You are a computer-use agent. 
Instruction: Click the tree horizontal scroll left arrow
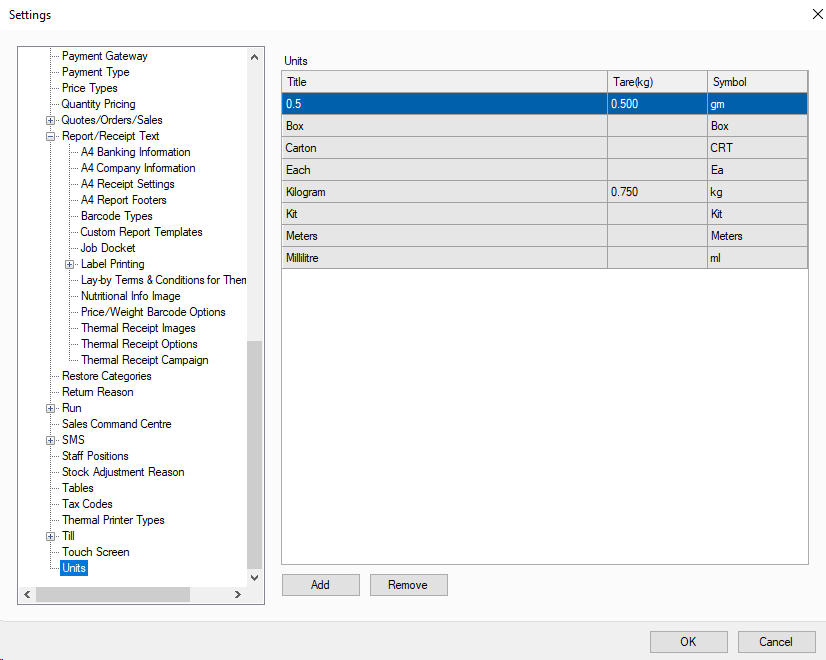tap(27, 594)
